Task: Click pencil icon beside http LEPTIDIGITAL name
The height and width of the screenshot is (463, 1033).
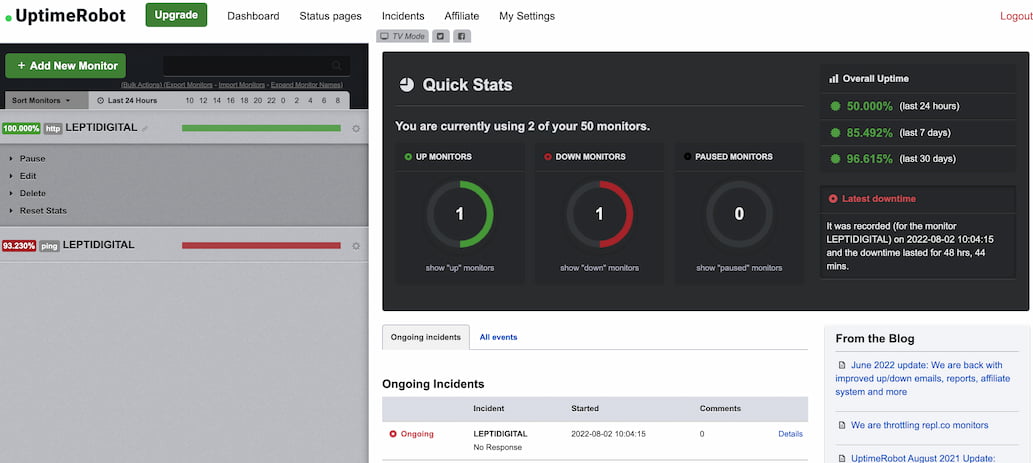Action: pyautogui.click(x=145, y=128)
